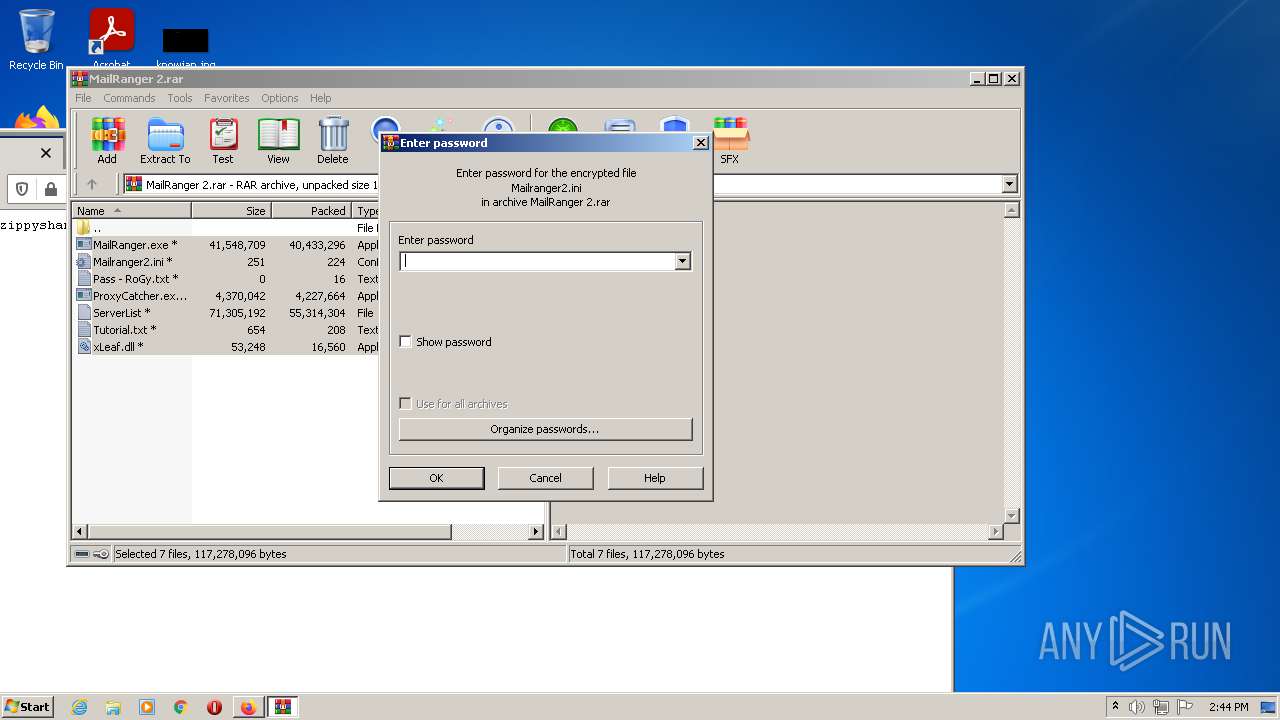Click Help button in password dialog
Screen dimensions: 1280x720
click(655, 478)
